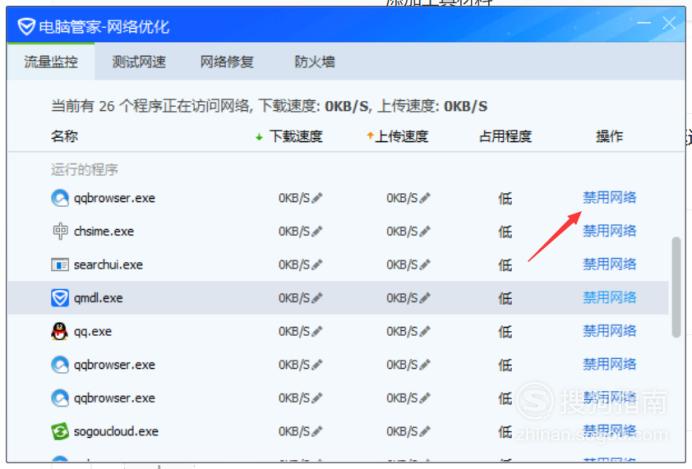The height and width of the screenshot is (469, 692).
Task: Edit upload speed limit for qq.exe
Action: pyautogui.click(x=425, y=331)
